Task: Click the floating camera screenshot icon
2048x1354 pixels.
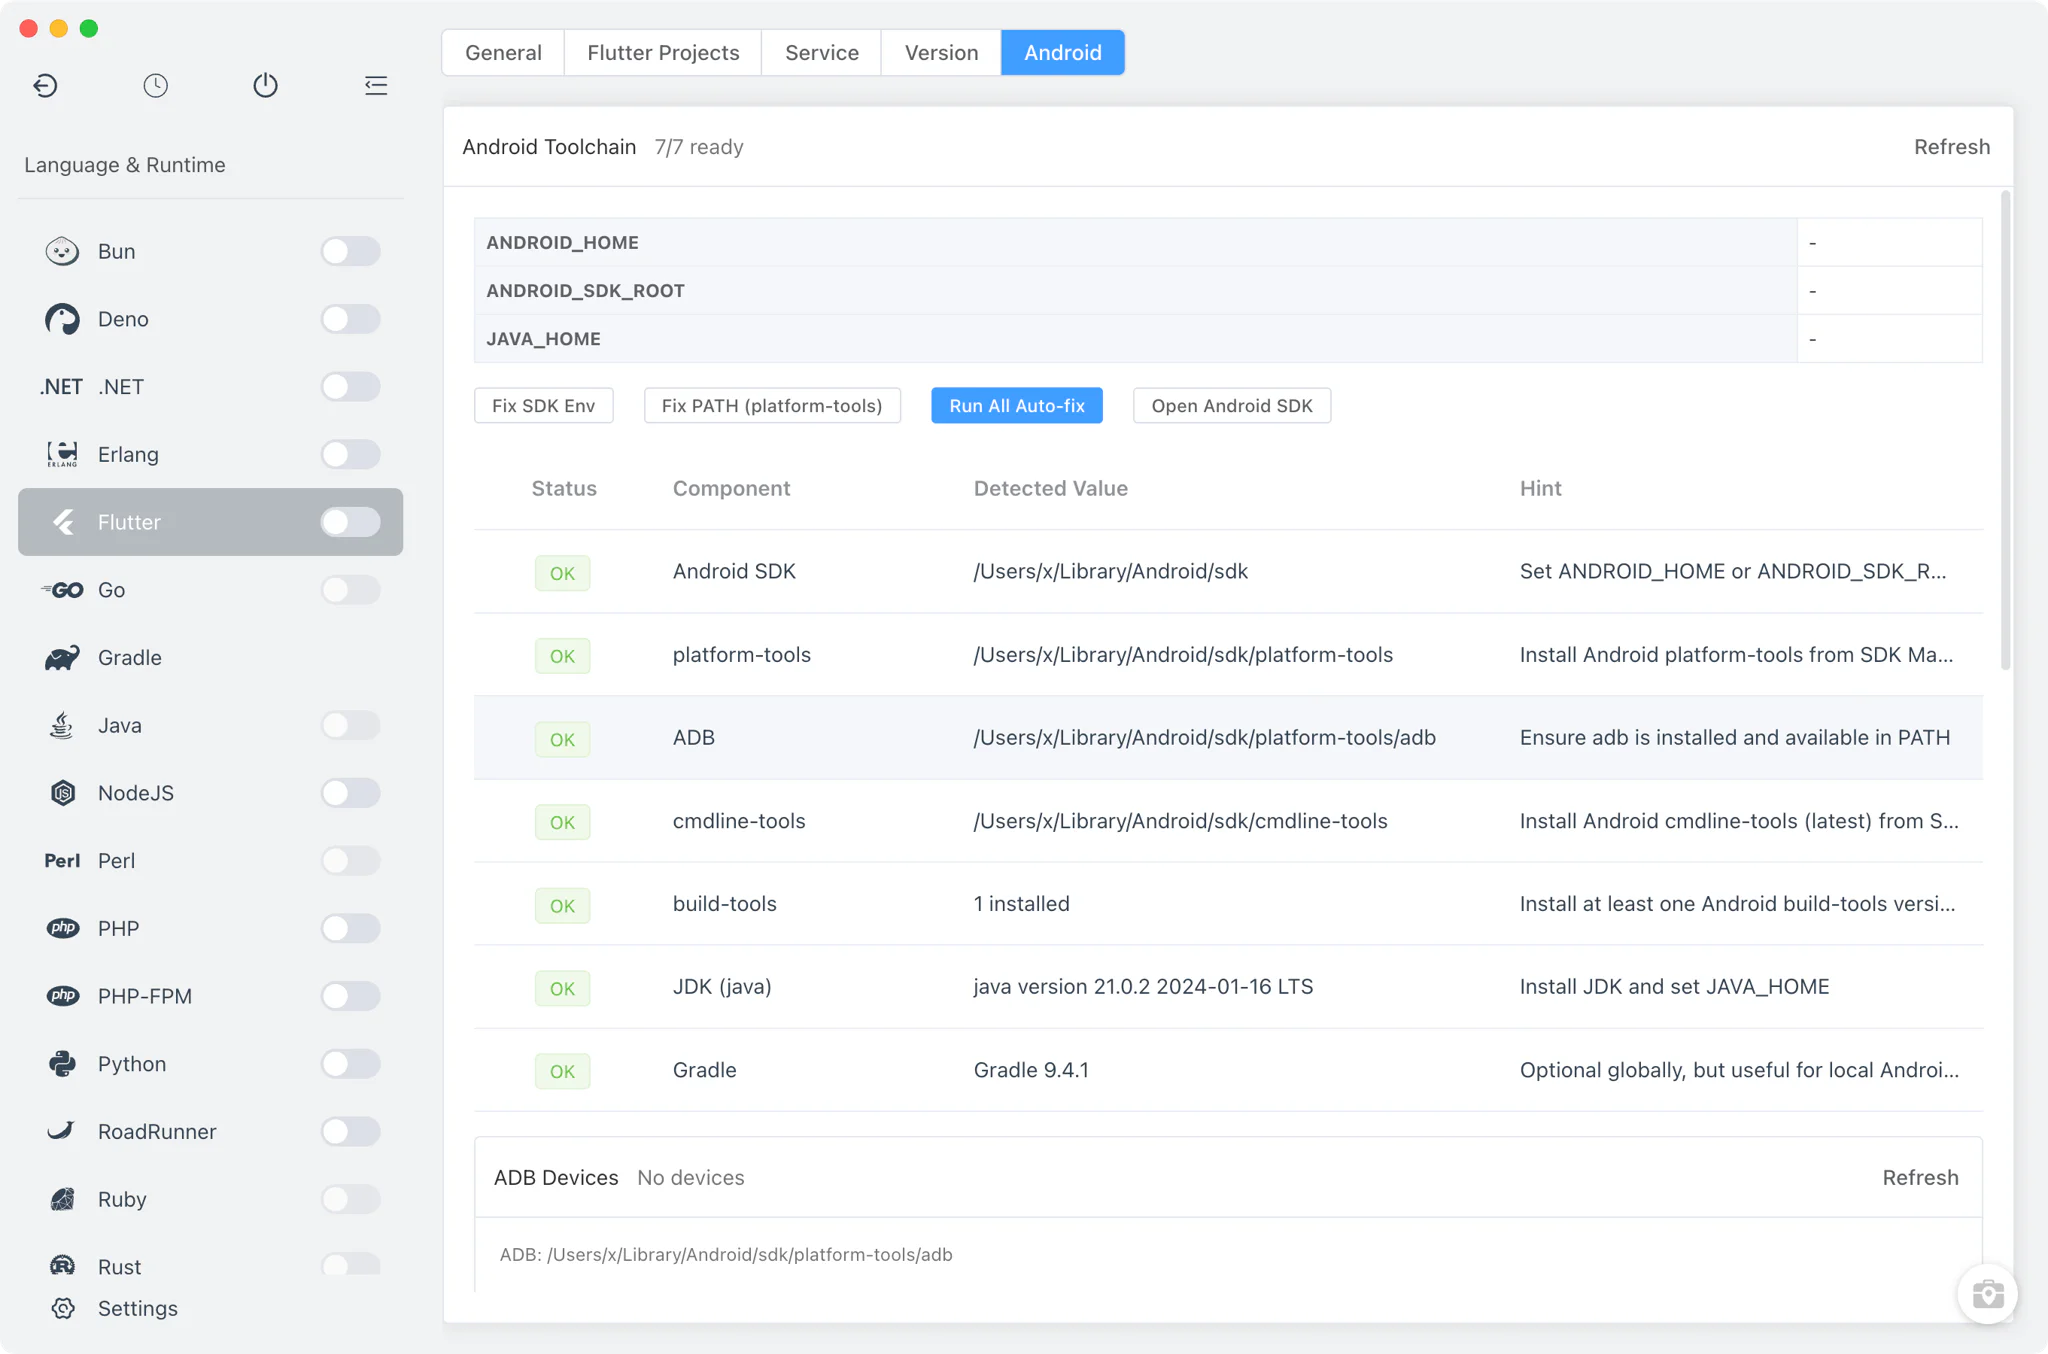Action: coord(1988,1294)
